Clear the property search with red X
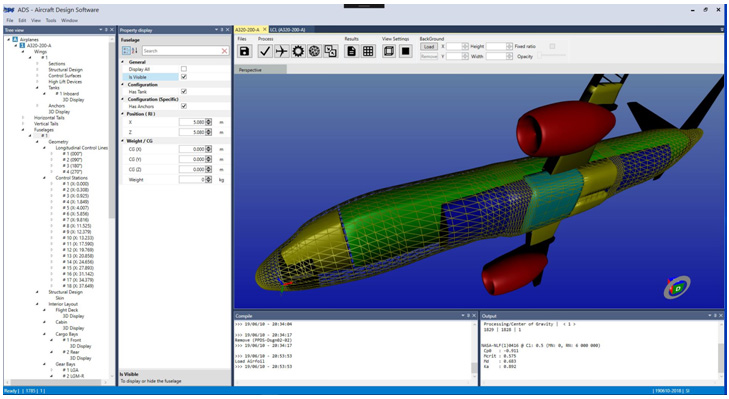729x399 pixels. [225, 51]
